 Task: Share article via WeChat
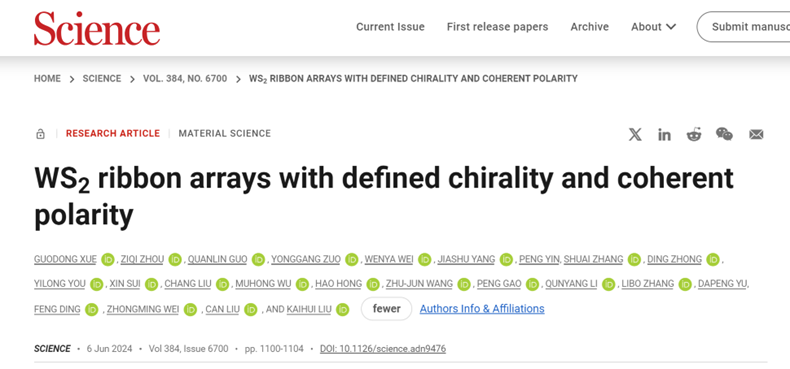(724, 134)
